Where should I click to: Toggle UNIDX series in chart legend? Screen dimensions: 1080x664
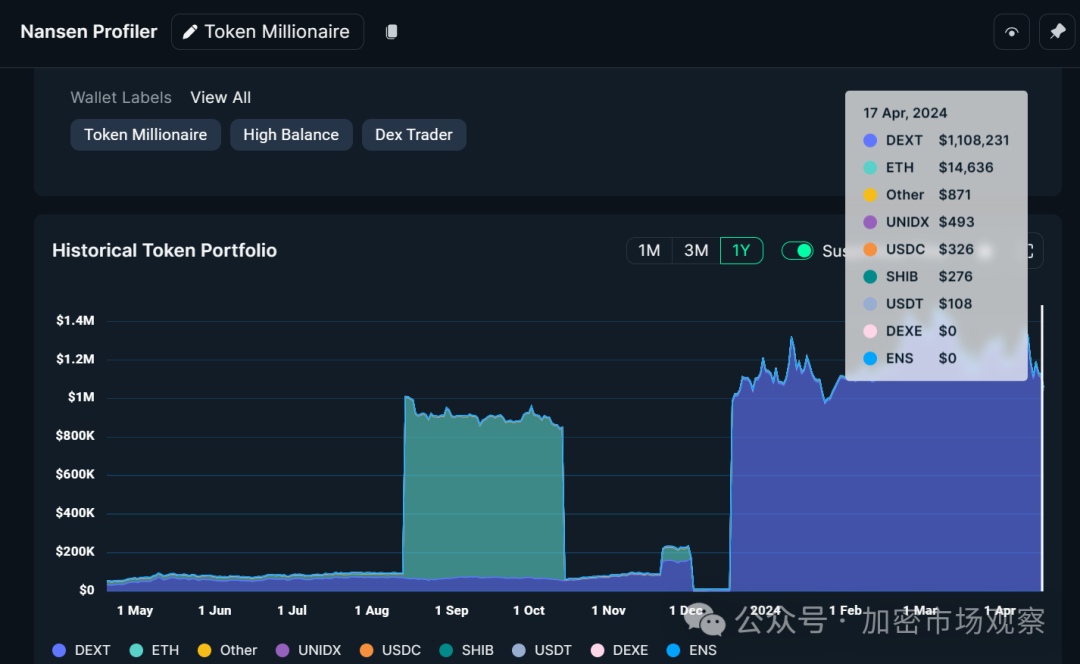pyautogui.click(x=309, y=650)
